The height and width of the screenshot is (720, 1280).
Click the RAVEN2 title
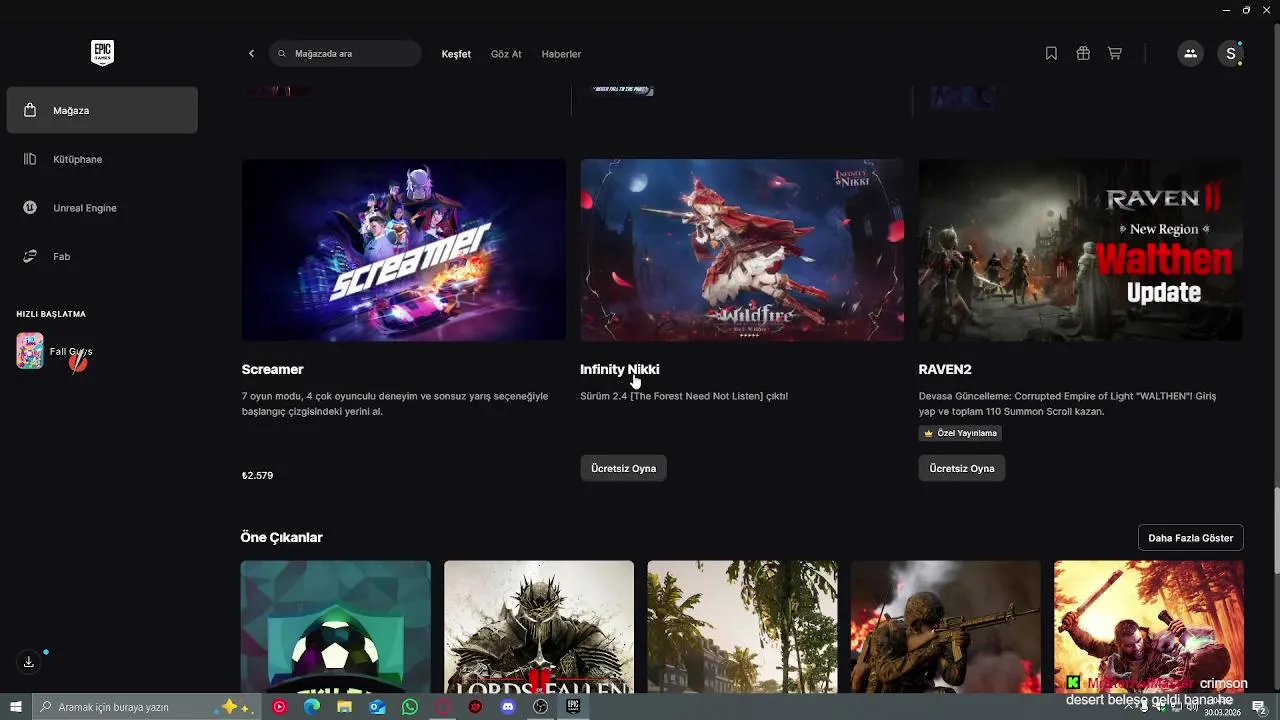[x=945, y=369]
